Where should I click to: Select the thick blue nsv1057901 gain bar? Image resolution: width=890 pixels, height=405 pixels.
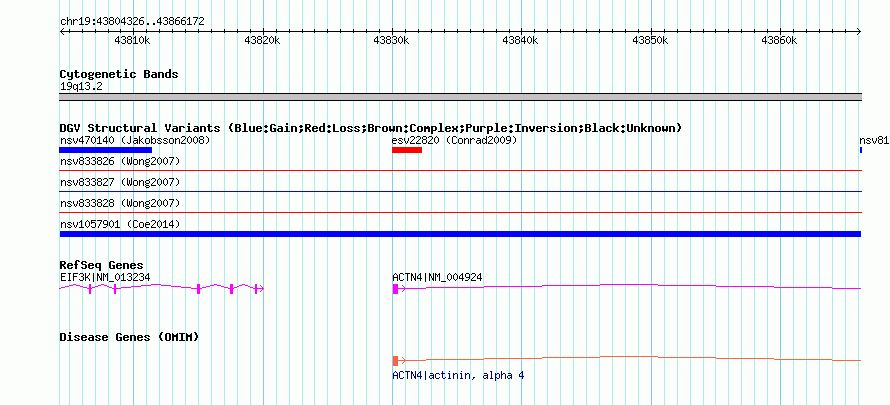tap(460, 234)
